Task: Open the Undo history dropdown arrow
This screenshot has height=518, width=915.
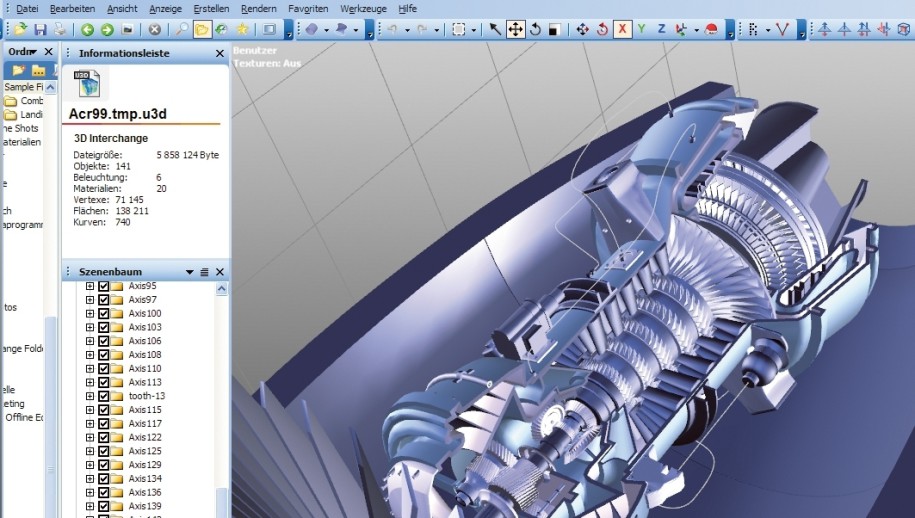Action: [x=407, y=30]
